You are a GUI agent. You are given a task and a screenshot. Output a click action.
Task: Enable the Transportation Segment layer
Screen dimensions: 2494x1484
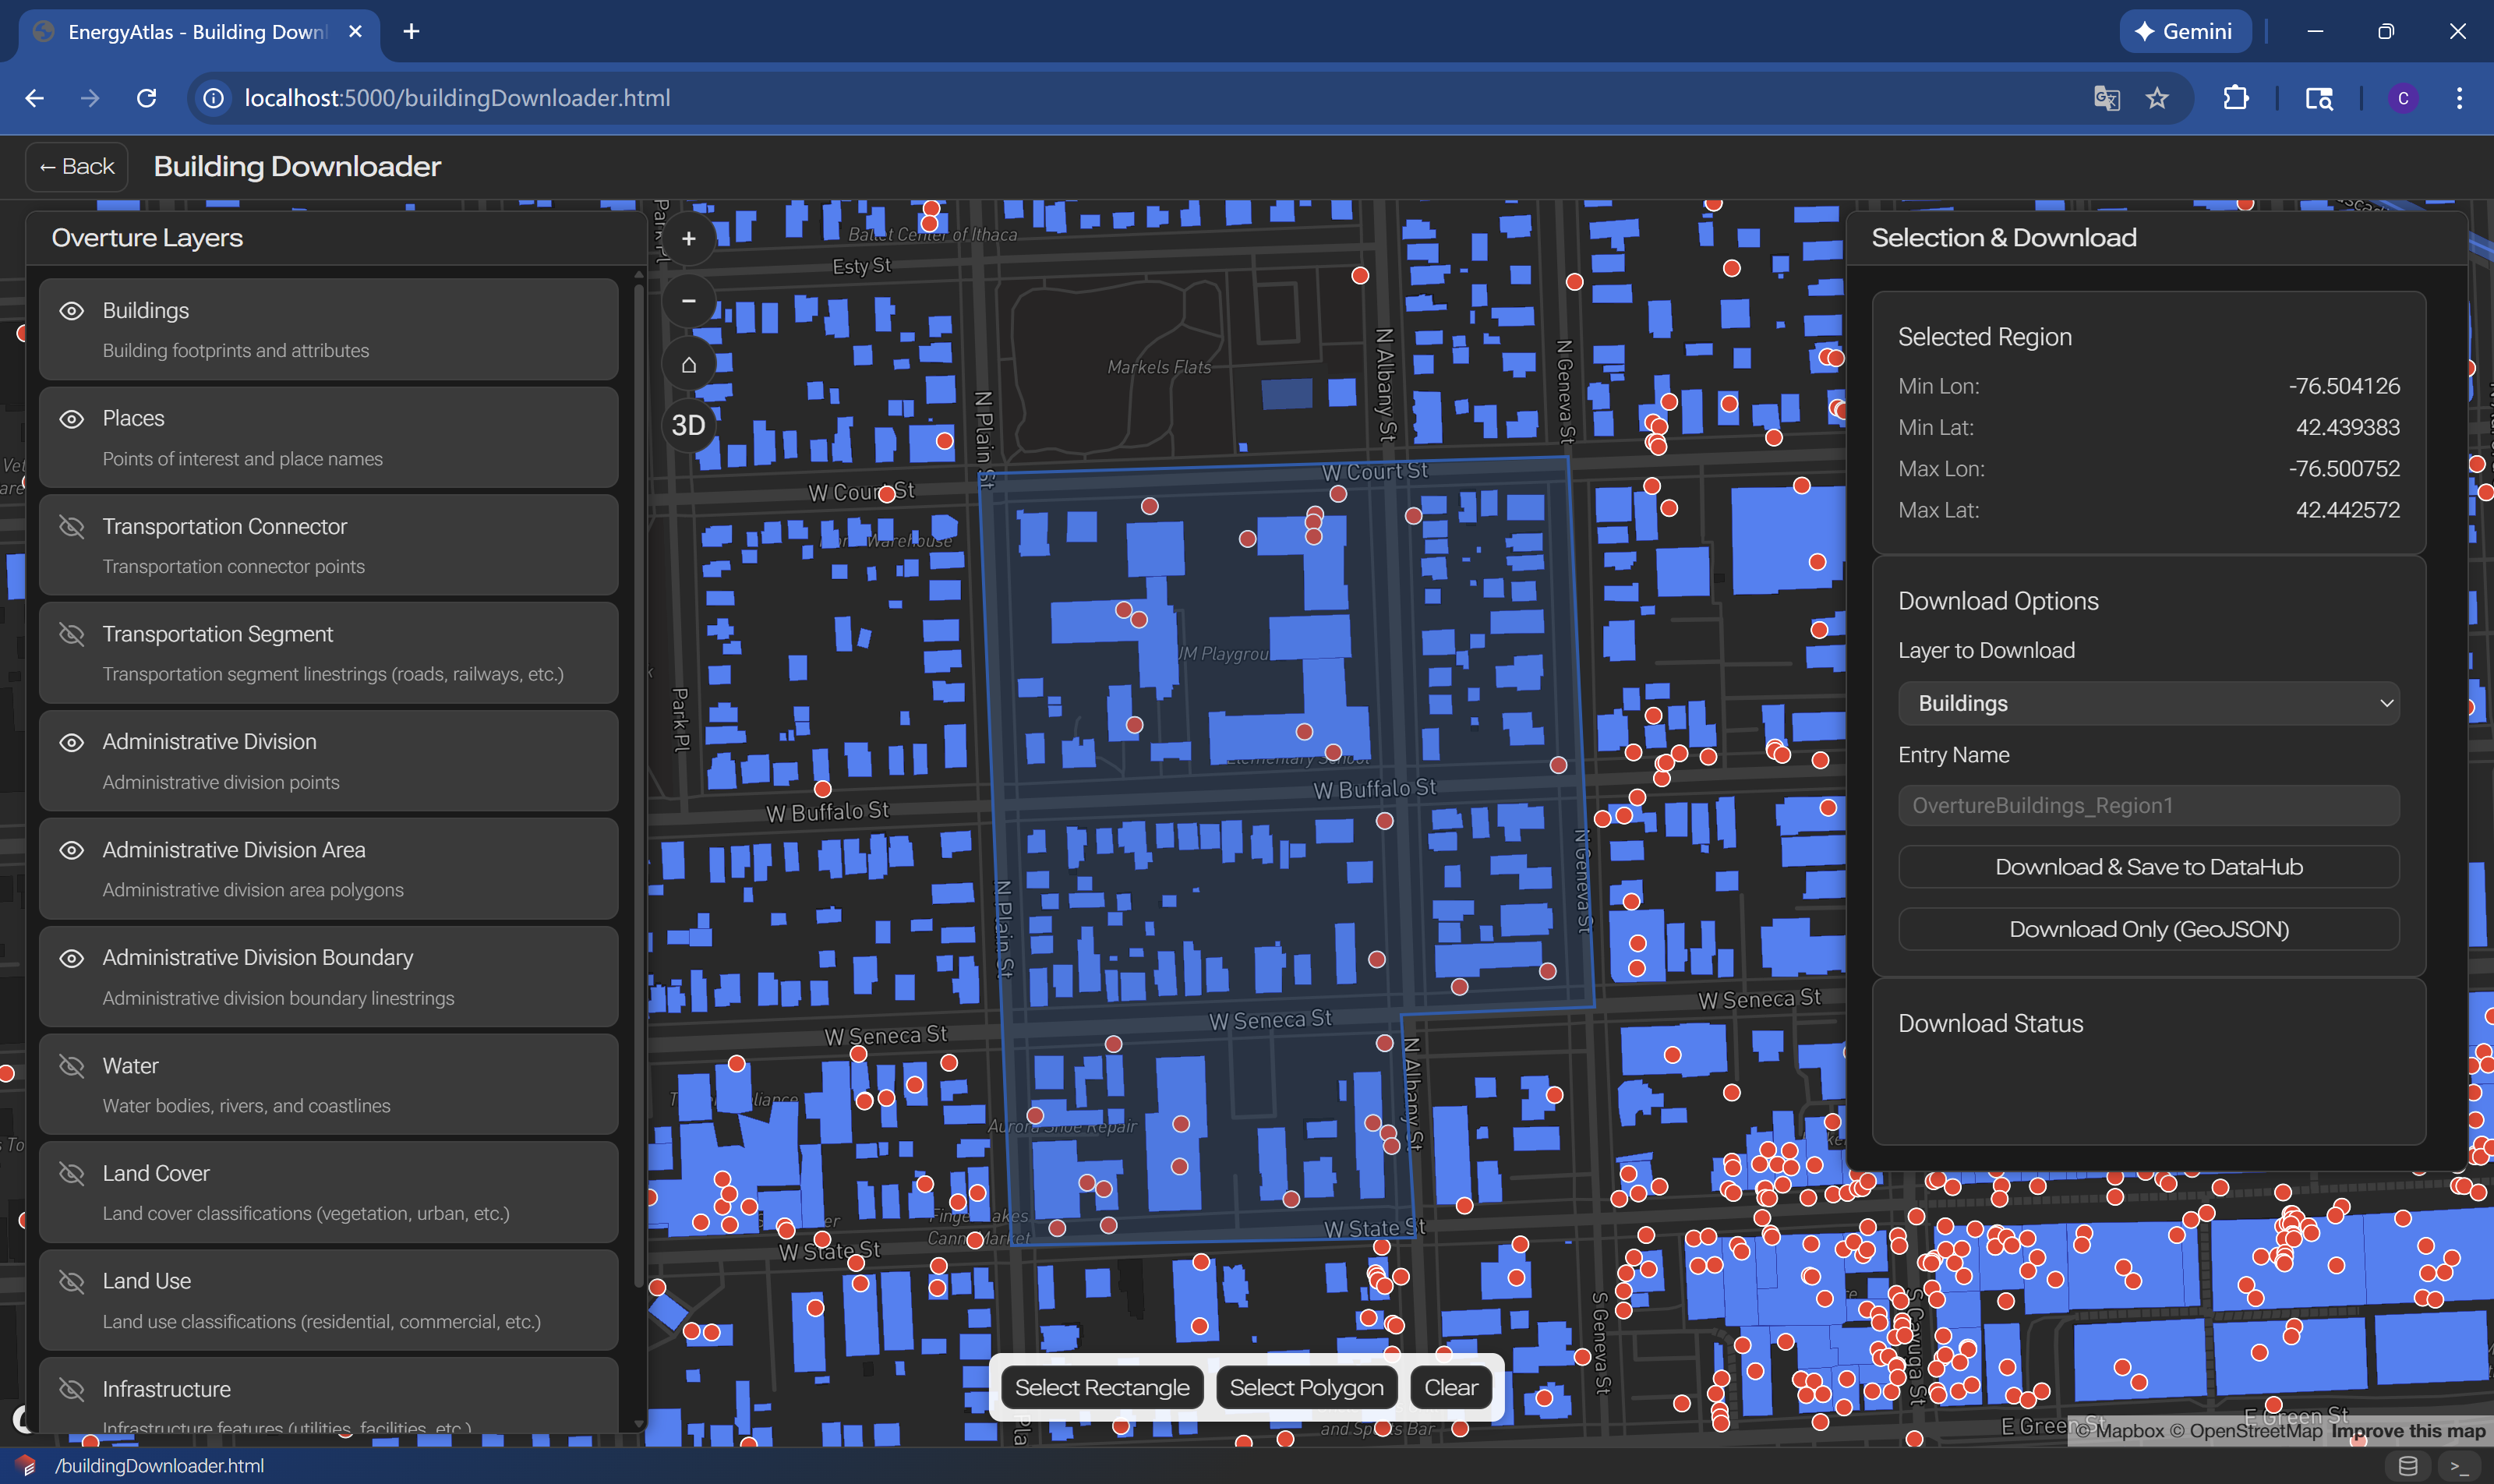tap(71, 634)
